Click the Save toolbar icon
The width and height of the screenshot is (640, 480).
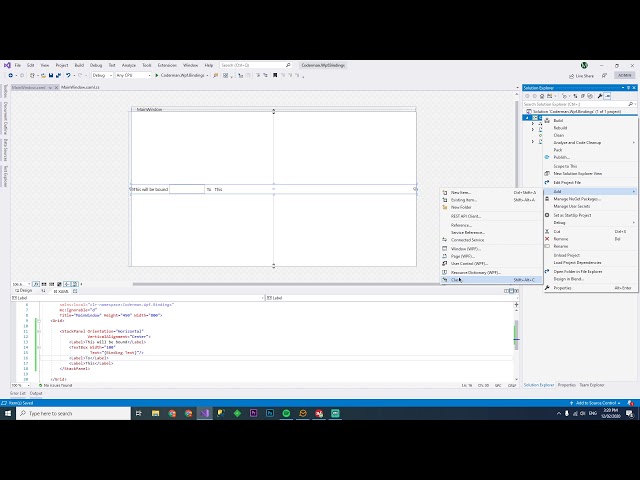click(x=51, y=76)
